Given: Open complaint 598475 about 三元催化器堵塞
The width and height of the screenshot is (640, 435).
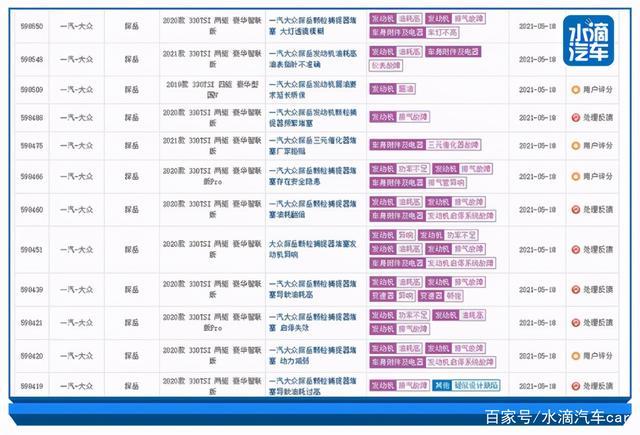Looking at the screenshot, I should 313,146.
